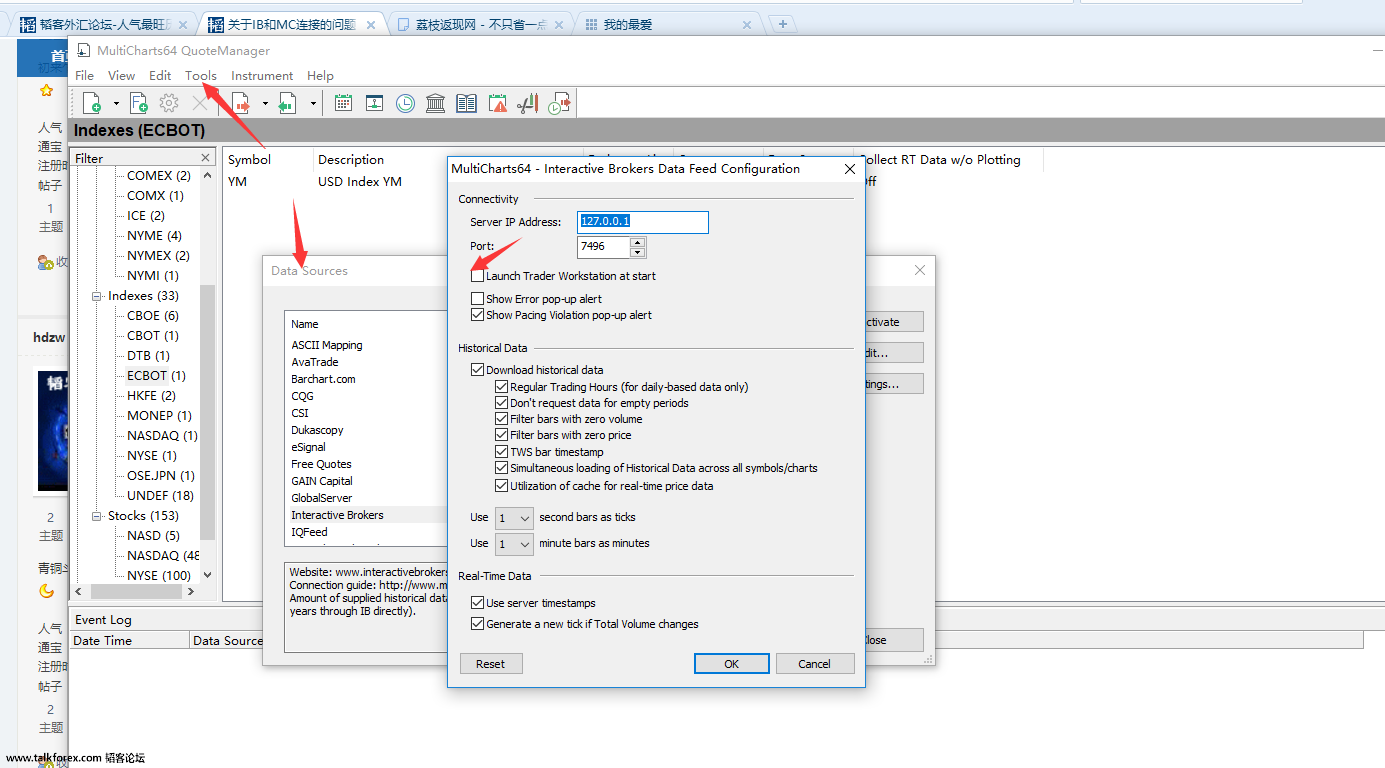
Task: Open a new browser tab with plus button
Action: tap(783, 24)
